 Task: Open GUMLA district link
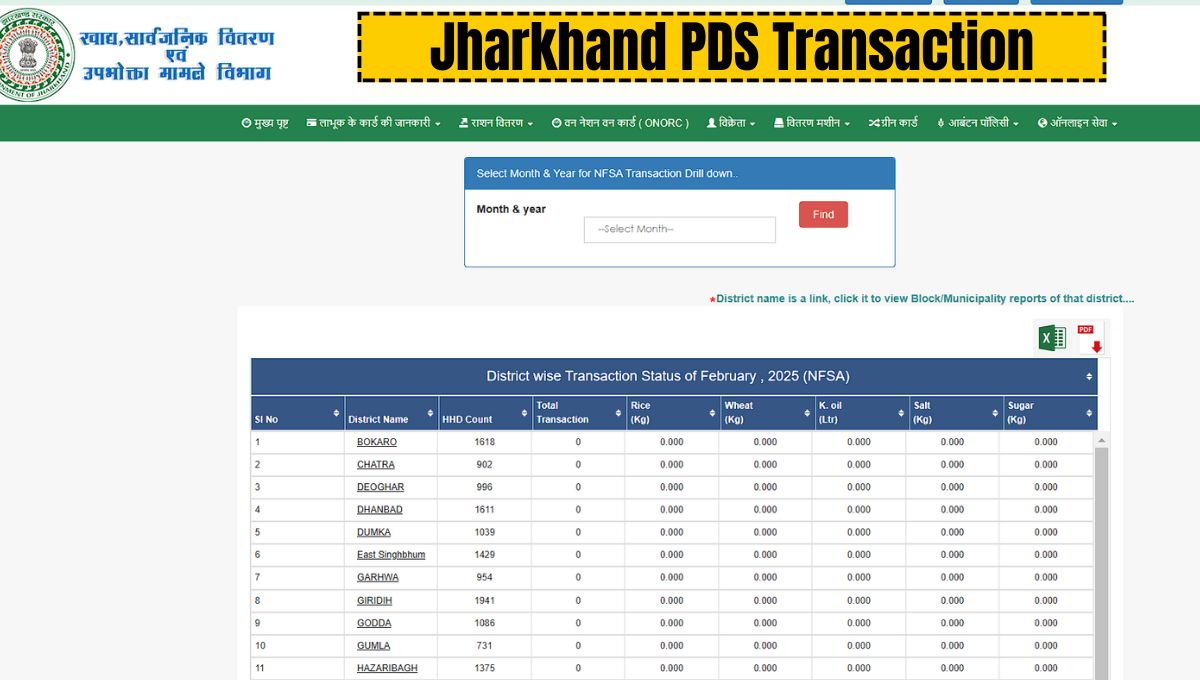(x=374, y=646)
